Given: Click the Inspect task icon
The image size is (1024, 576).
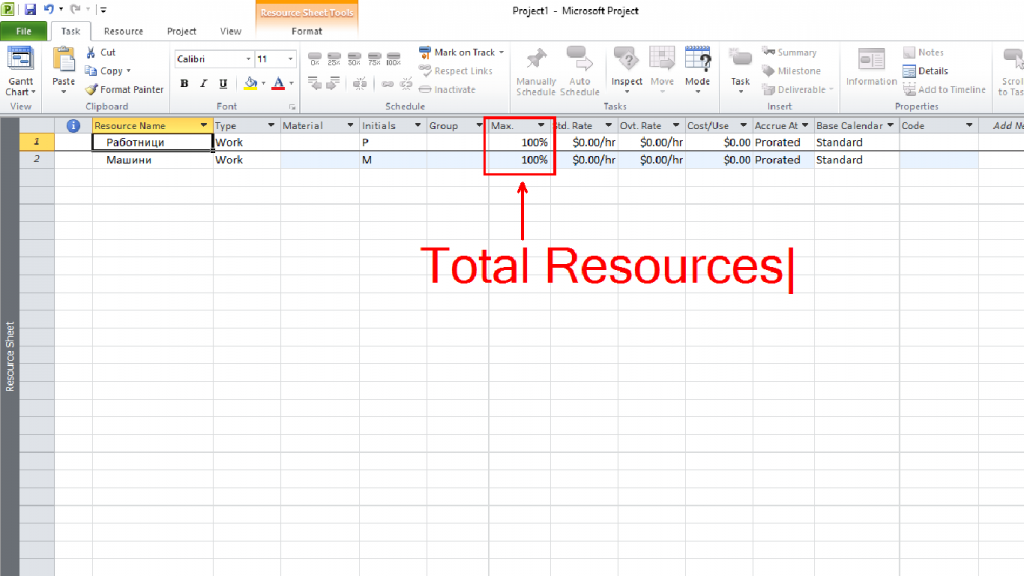Looking at the screenshot, I should click(626, 59).
